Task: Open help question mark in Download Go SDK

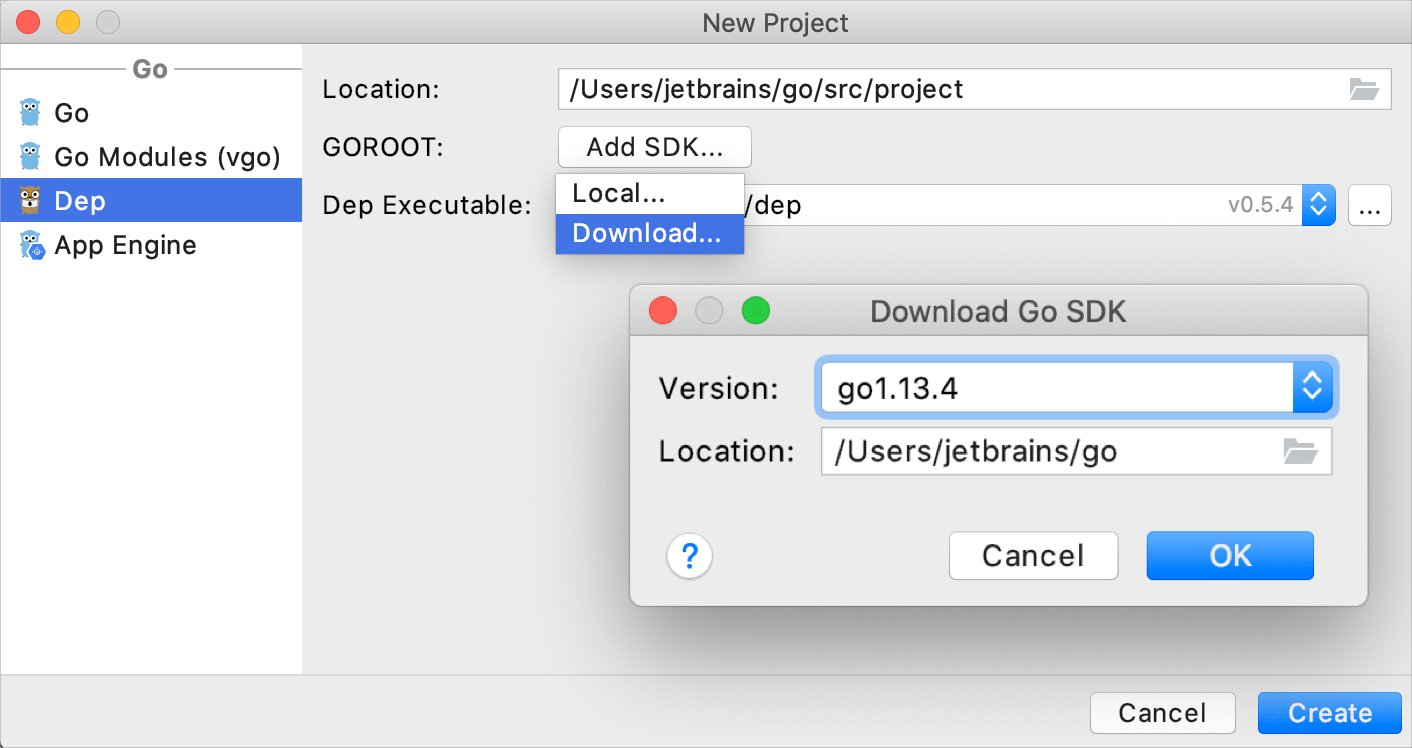Action: tap(689, 555)
